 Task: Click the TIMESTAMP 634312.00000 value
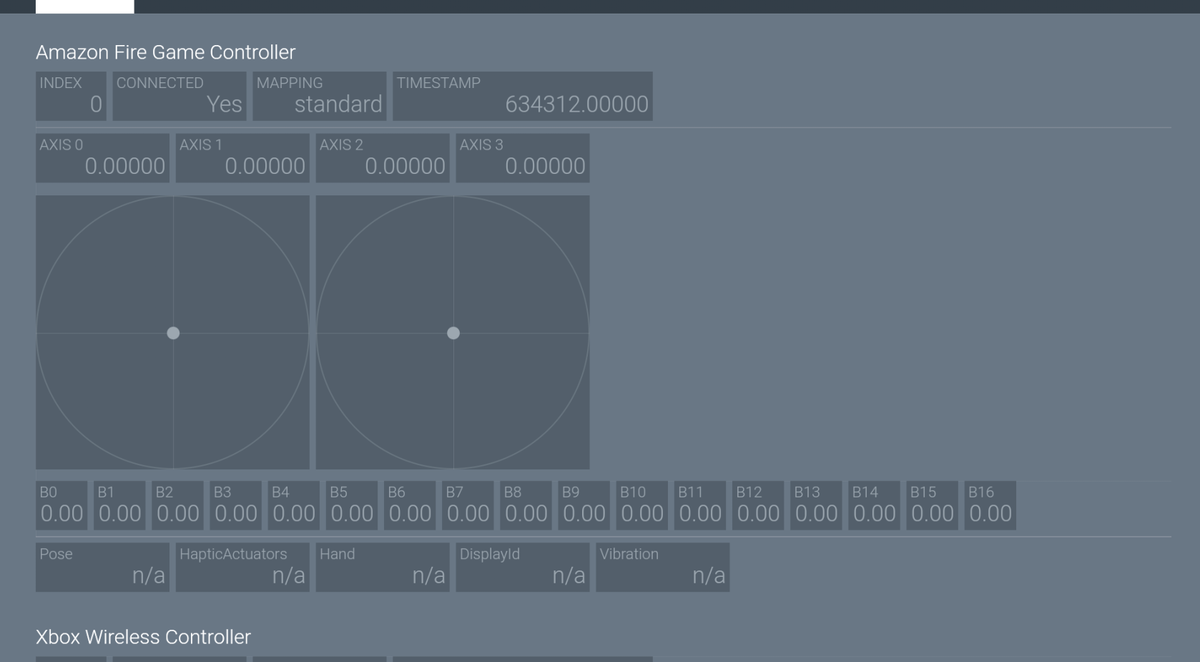click(x=523, y=96)
